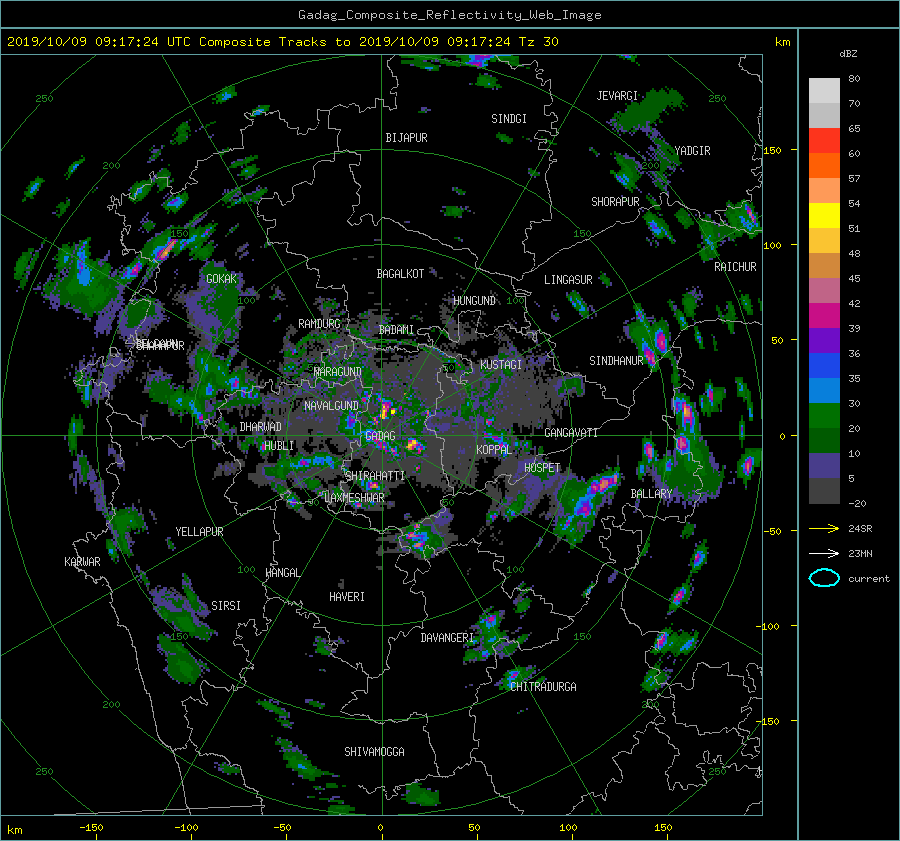
Task: Click the 'Tz 30' threshold text in header
Action: pyautogui.click(x=538, y=42)
